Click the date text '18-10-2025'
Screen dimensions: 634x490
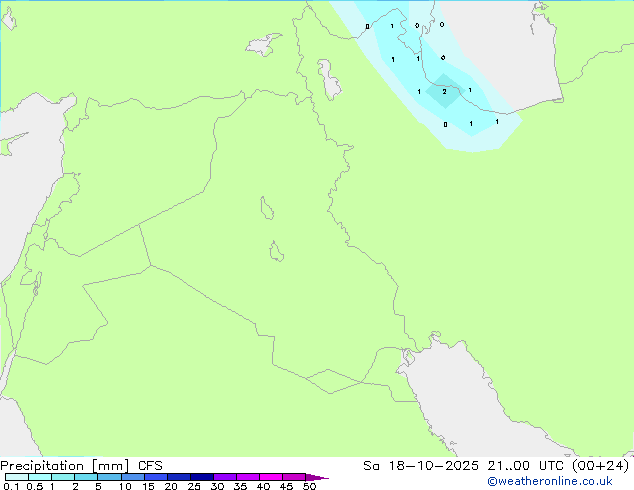click(x=433, y=466)
